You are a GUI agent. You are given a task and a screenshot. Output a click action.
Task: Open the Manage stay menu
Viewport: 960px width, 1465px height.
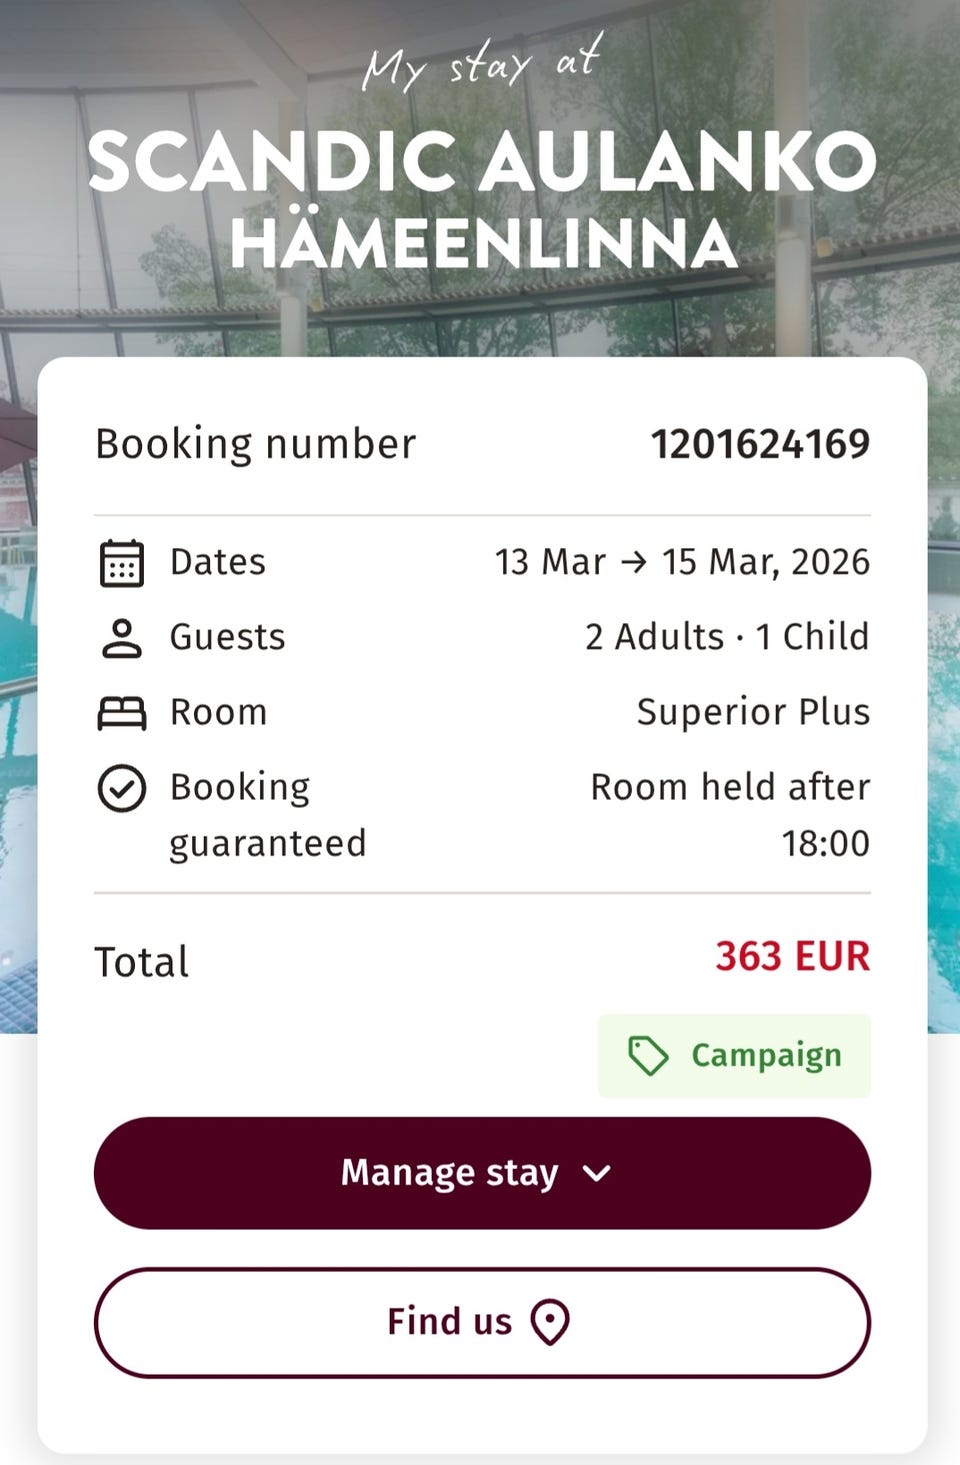[x=450, y=1173]
